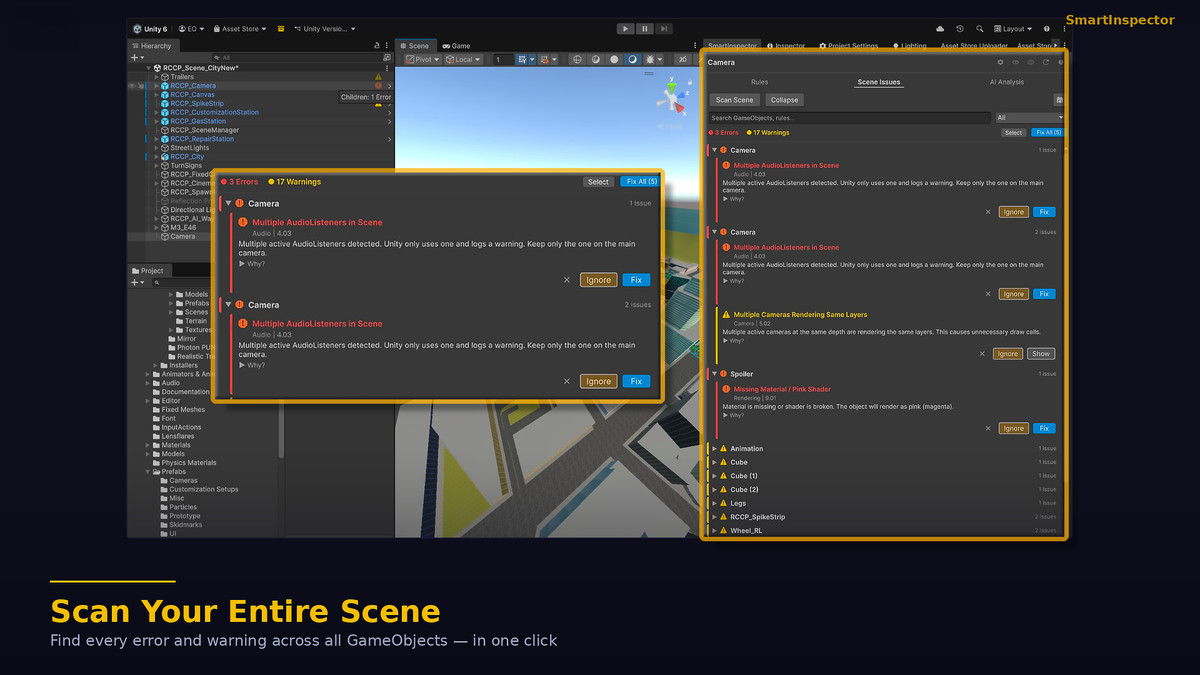This screenshot has width=1200, height=675.
Task: Dismiss the Multiple Cameras Rendering Same Layers issue
Action: pos(982,354)
